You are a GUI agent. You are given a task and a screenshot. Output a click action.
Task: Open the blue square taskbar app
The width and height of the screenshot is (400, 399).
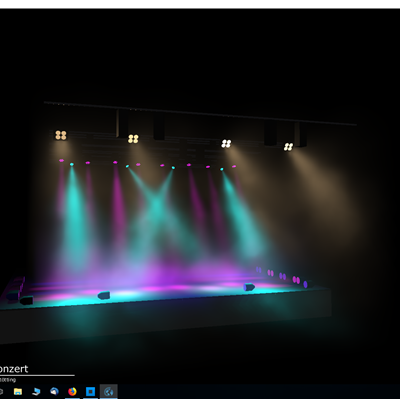pos(90,391)
